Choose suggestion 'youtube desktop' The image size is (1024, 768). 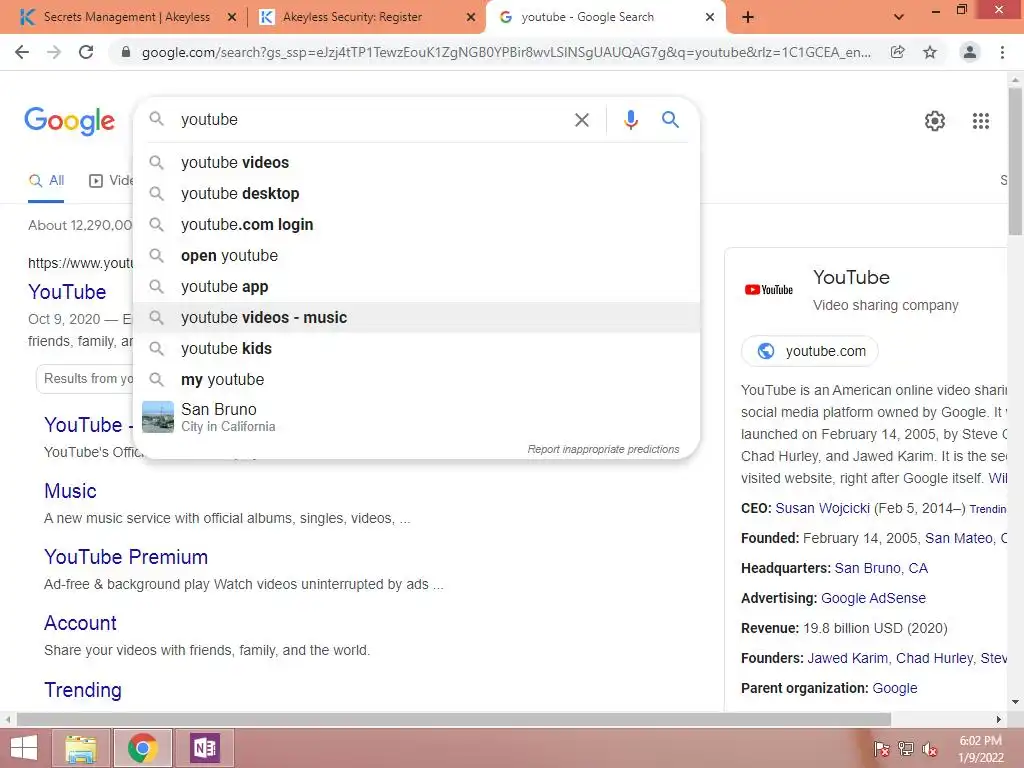click(x=417, y=193)
